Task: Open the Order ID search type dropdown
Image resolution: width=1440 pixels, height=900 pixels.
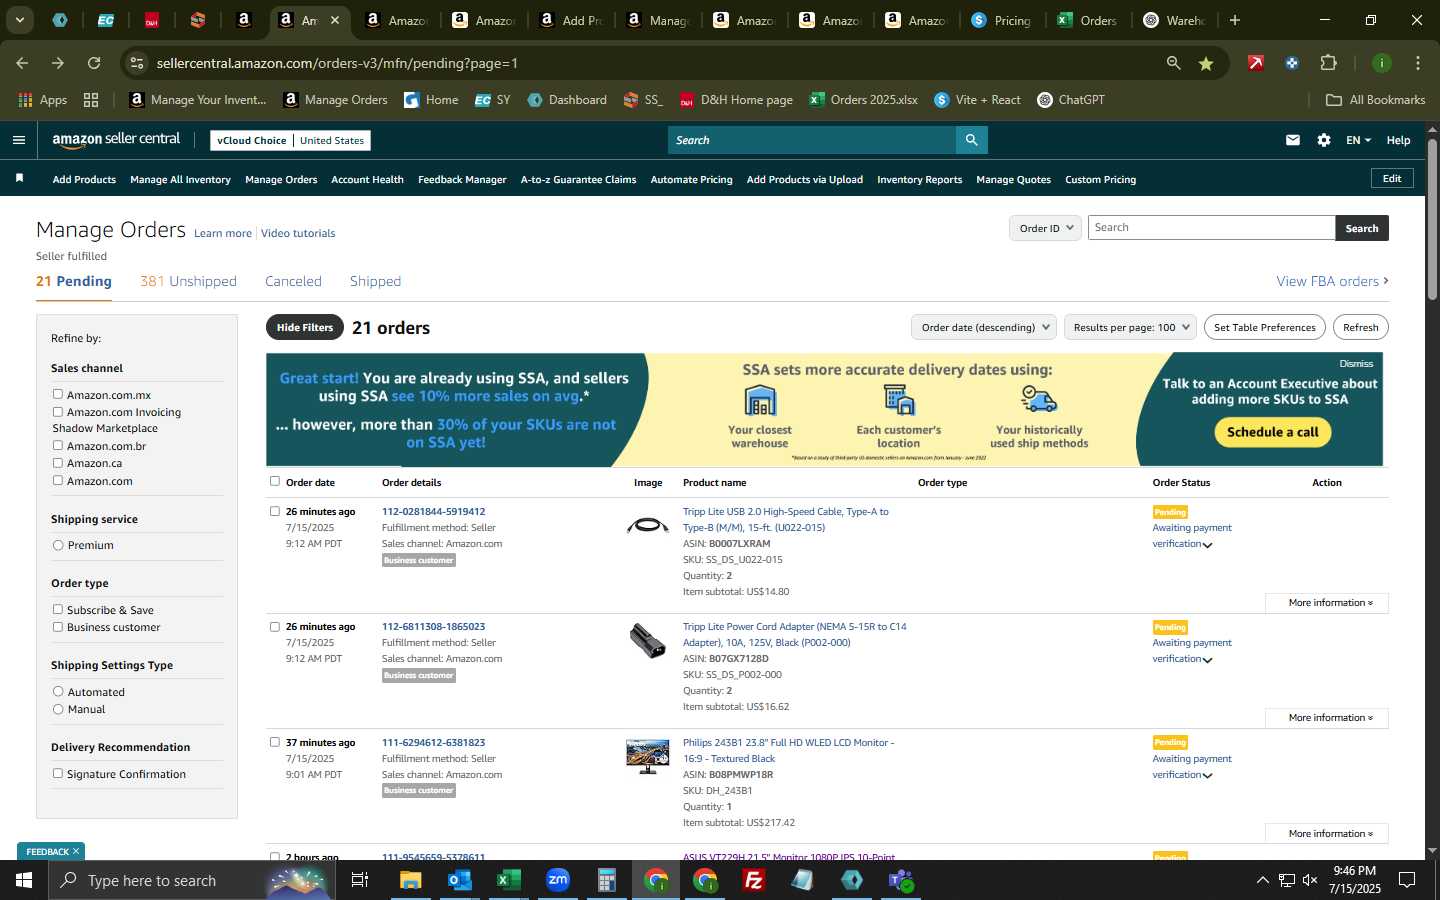Action: [1045, 228]
